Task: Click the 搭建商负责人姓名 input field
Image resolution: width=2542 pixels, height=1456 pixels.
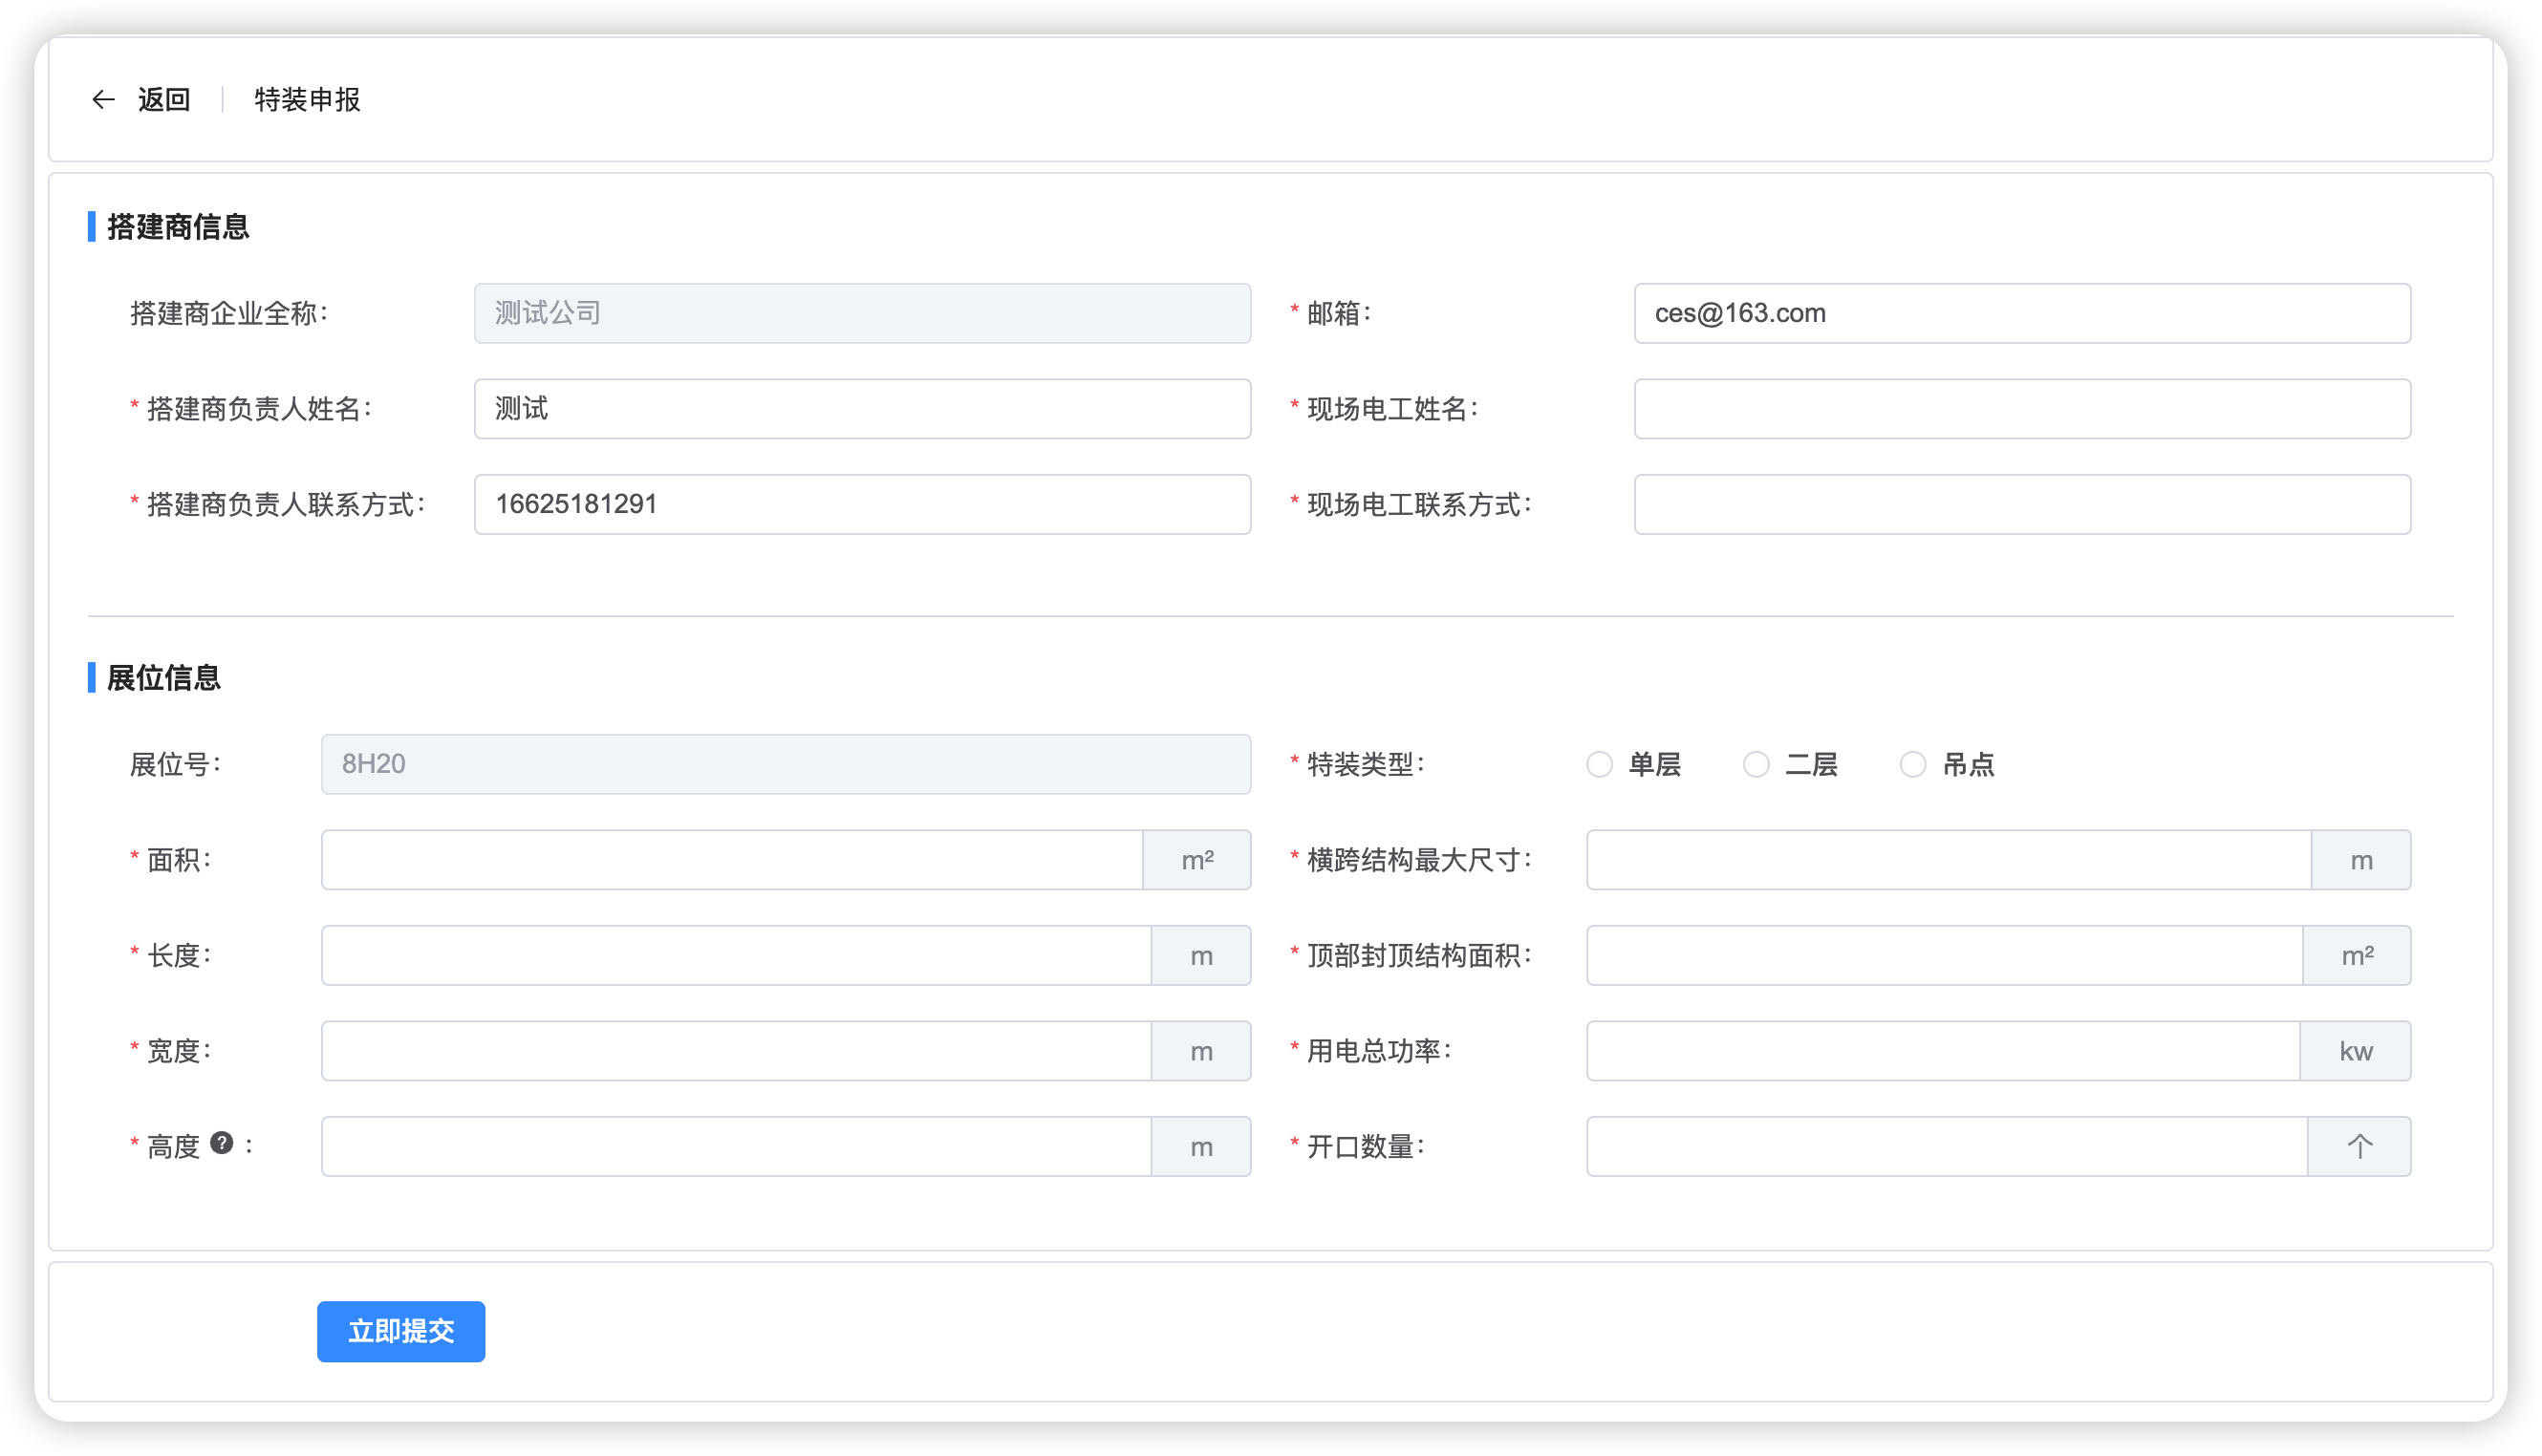Action: pyautogui.click(x=862, y=409)
